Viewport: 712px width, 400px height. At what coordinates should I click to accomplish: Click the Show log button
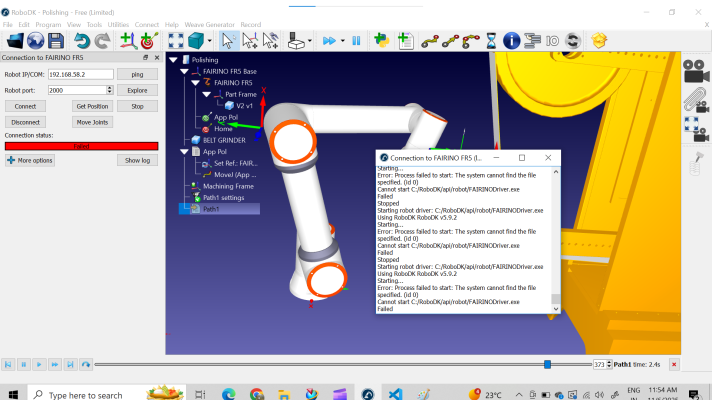click(137, 160)
